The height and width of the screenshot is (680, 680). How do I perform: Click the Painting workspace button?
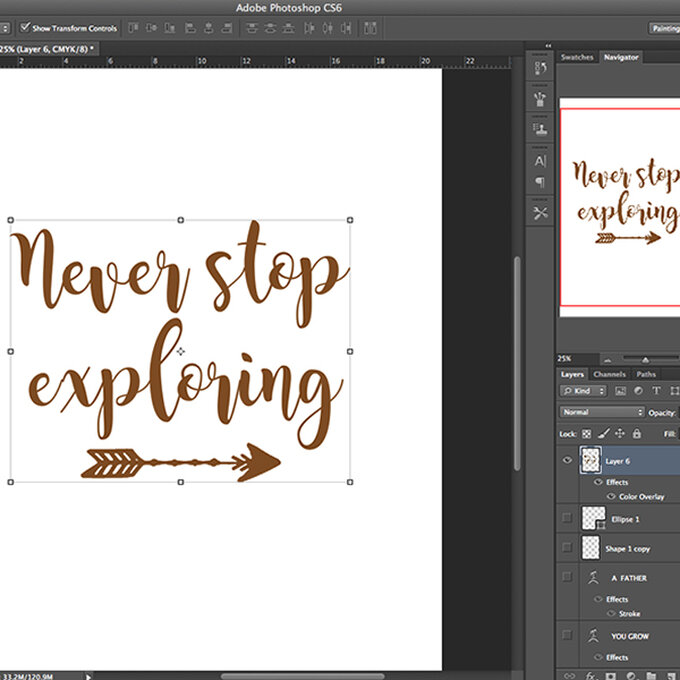click(663, 28)
